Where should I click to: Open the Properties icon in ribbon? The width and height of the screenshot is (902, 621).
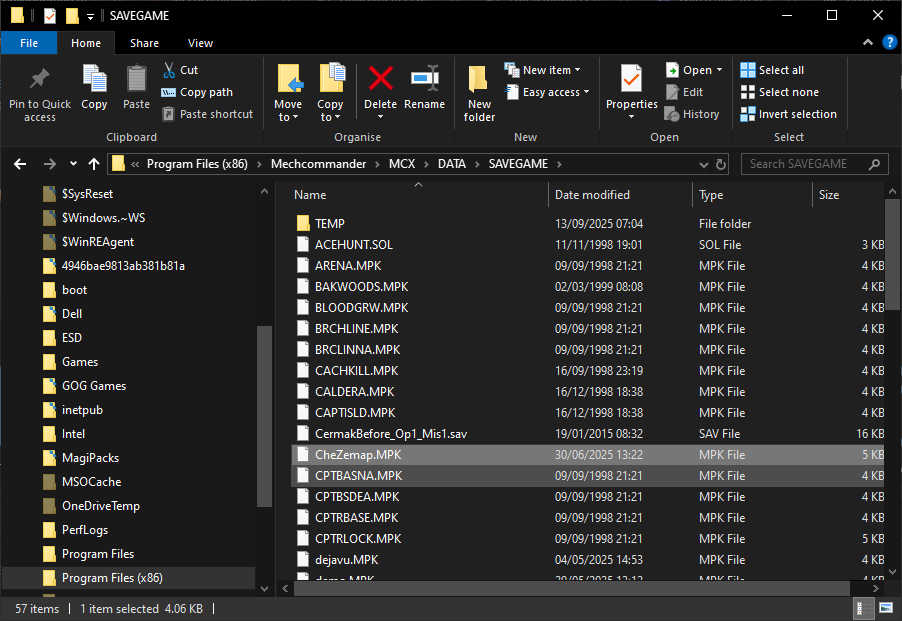point(631,80)
